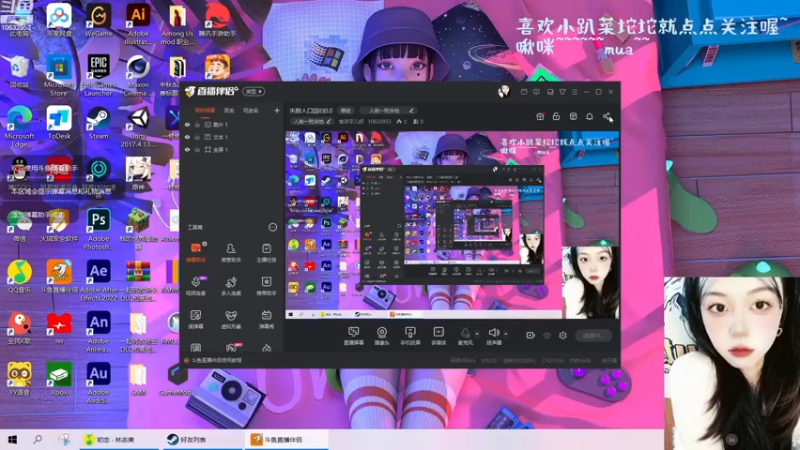This screenshot has width=800, height=450.
Task: Open the WeGame desktop shortcut
Action: (x=98, y=20)
